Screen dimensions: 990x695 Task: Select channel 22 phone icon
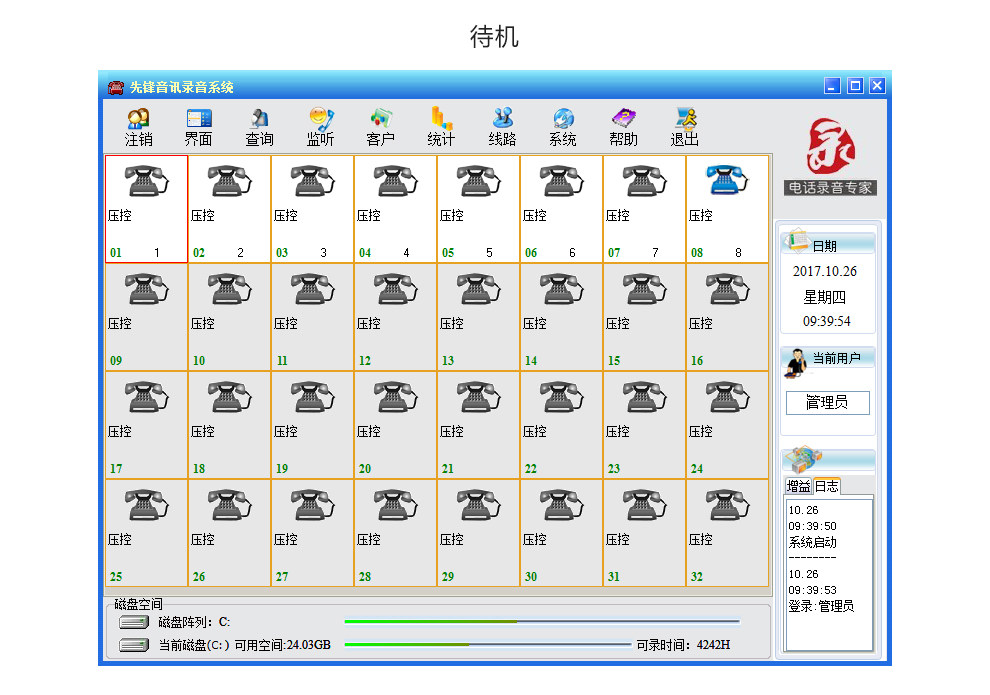point(562,397)
